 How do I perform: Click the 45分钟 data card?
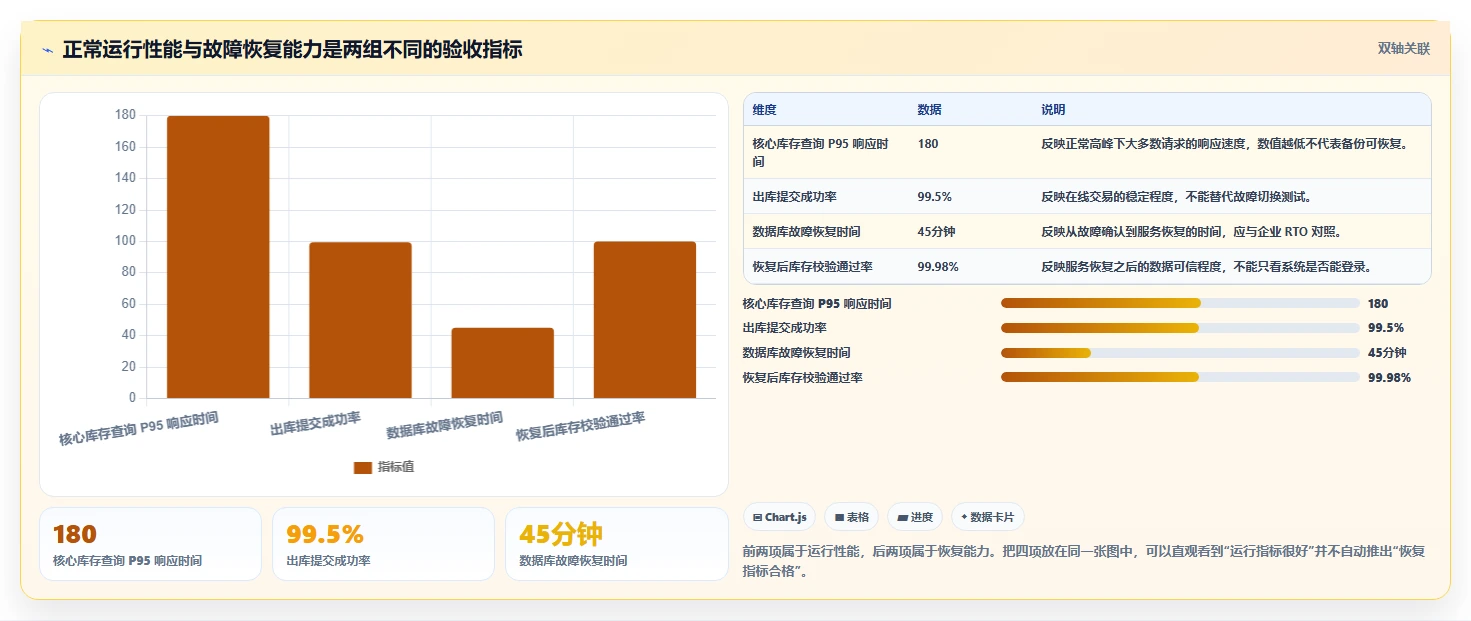click(617, 544)
